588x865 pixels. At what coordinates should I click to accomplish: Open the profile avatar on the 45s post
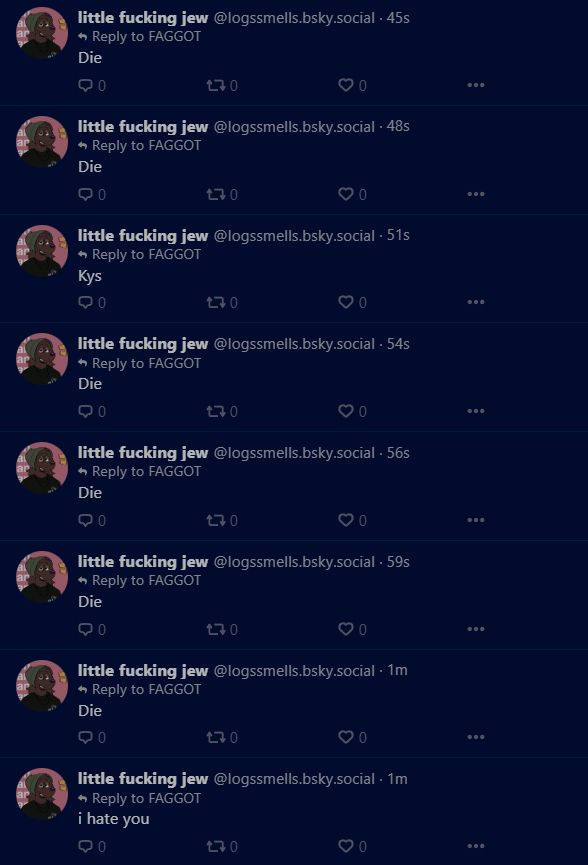click(42, 33)
